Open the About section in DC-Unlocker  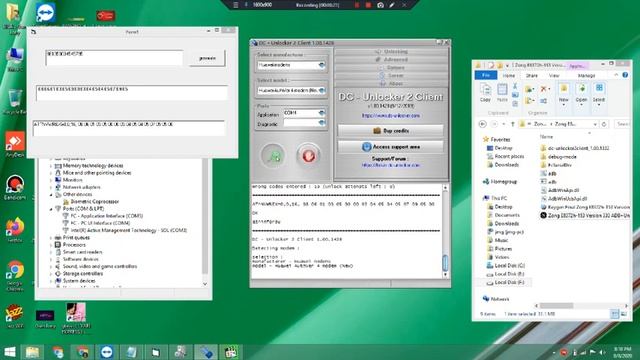coord(391,84)
